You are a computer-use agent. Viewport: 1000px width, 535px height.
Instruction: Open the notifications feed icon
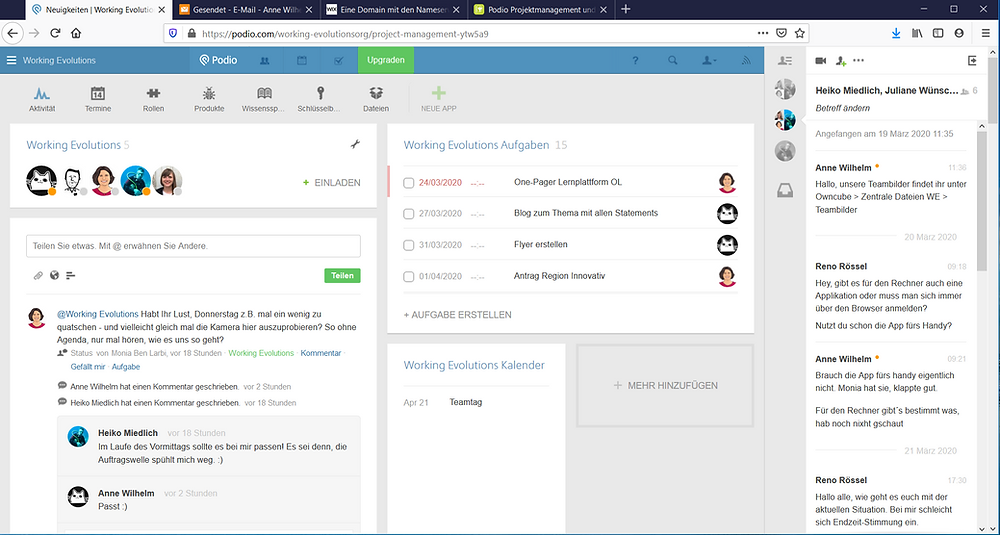(746, 61)
